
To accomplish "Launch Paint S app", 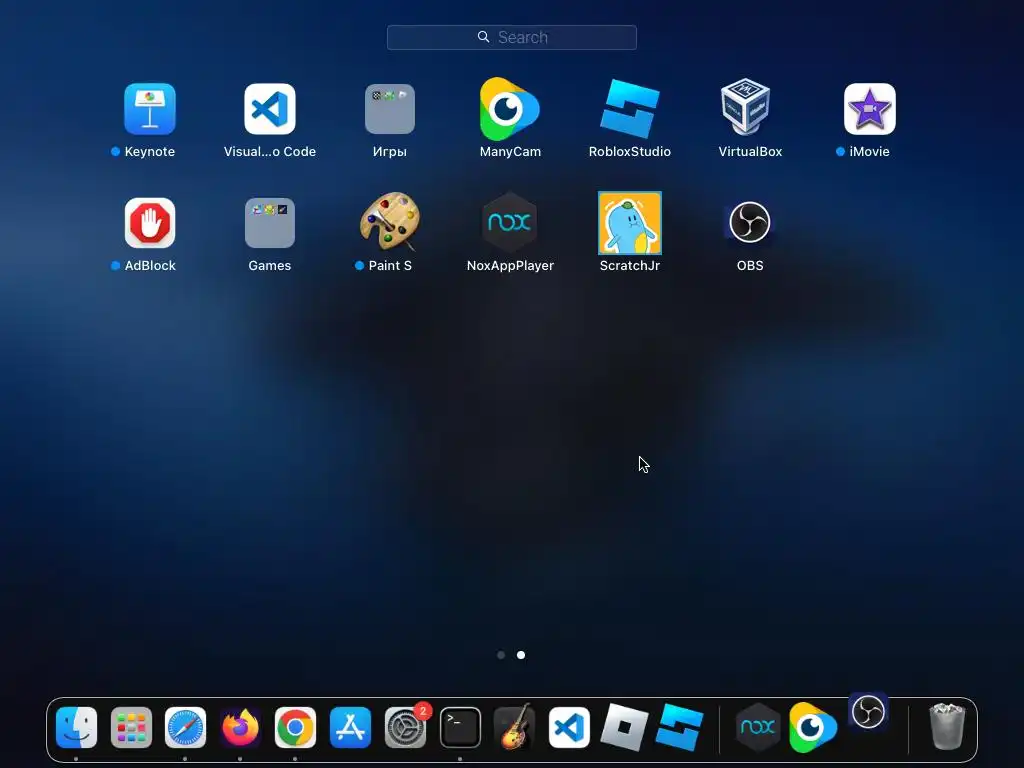I will point(390,221).
